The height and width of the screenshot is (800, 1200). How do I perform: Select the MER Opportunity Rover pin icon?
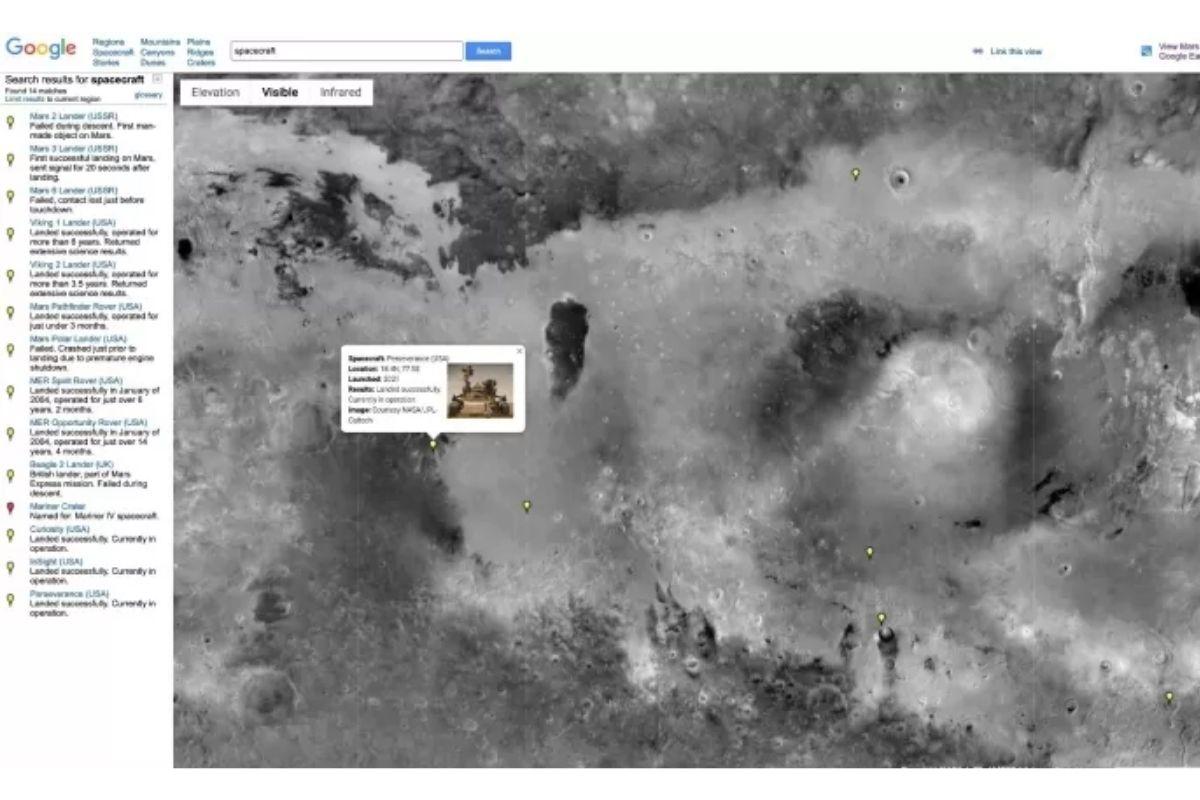point(10,433)
